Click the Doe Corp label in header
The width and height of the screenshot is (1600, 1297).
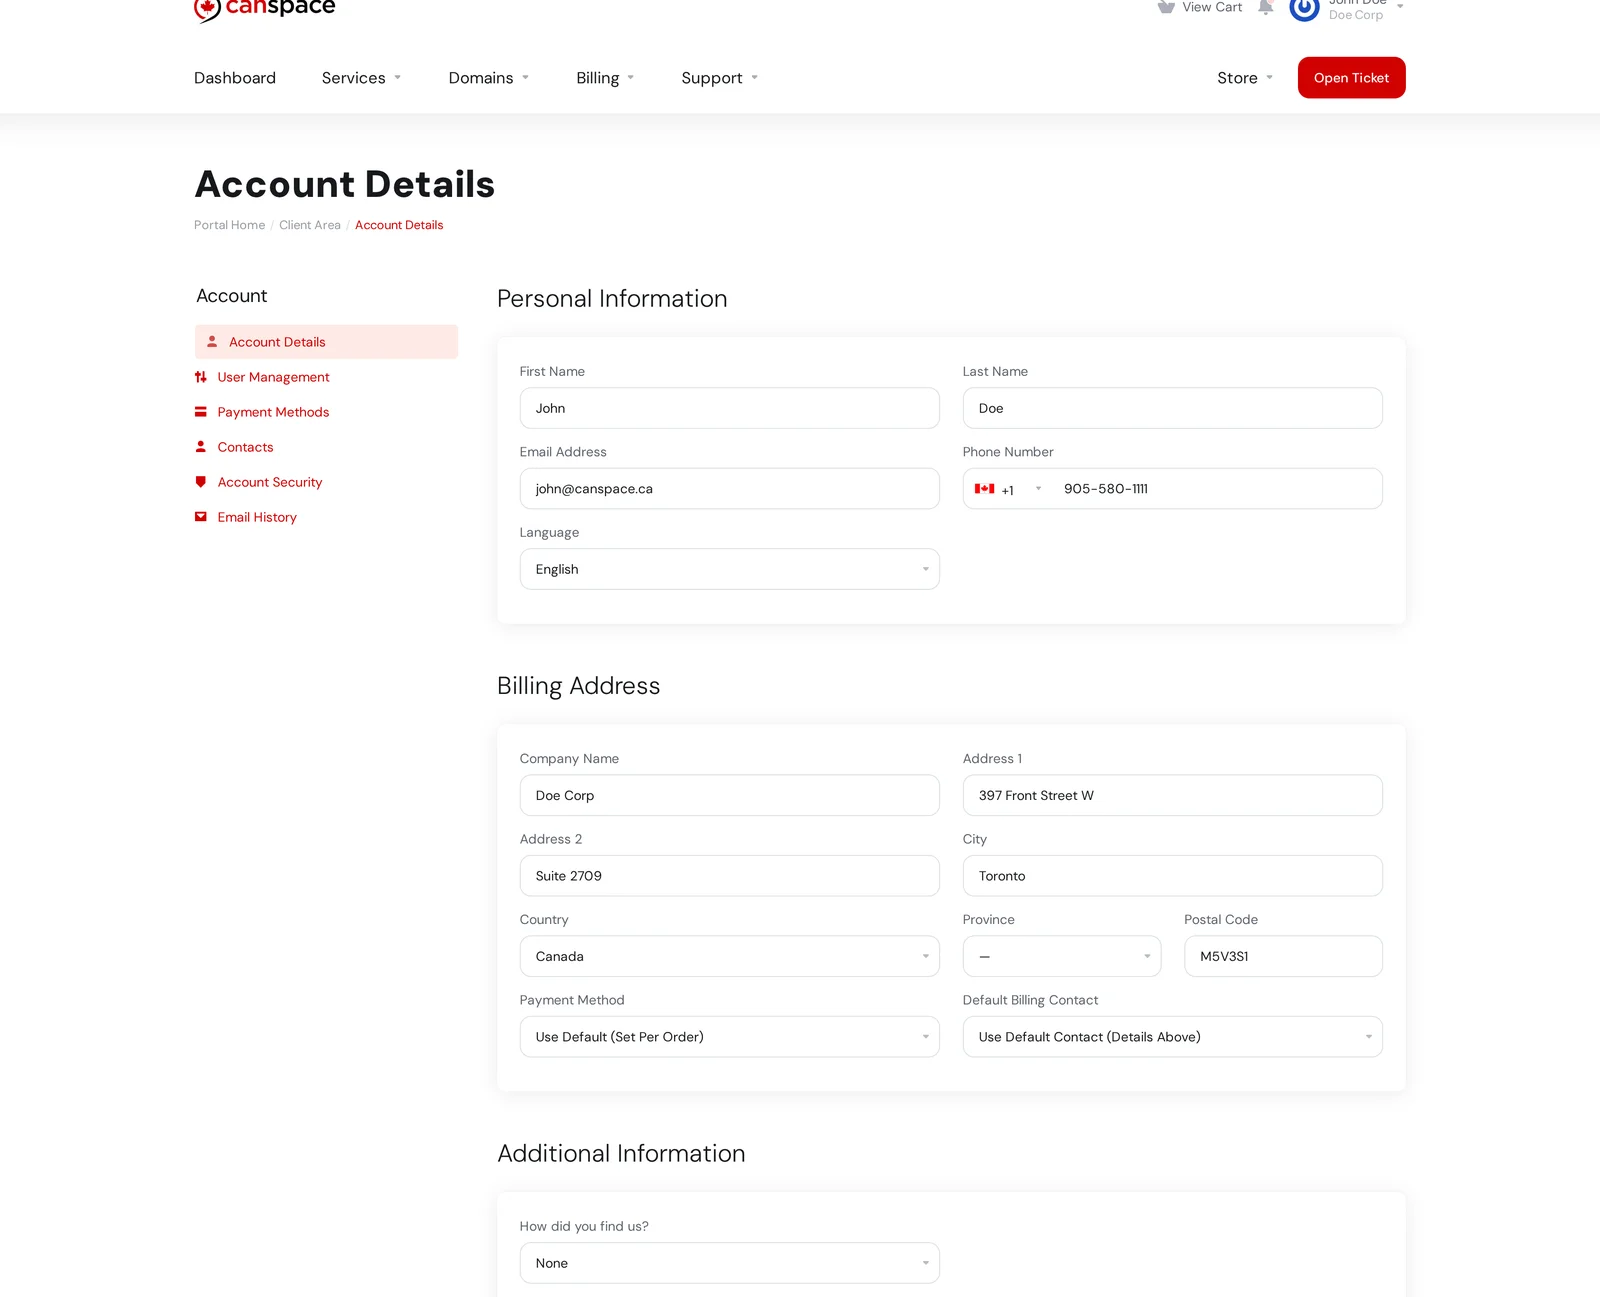[x=1356, y=15]
